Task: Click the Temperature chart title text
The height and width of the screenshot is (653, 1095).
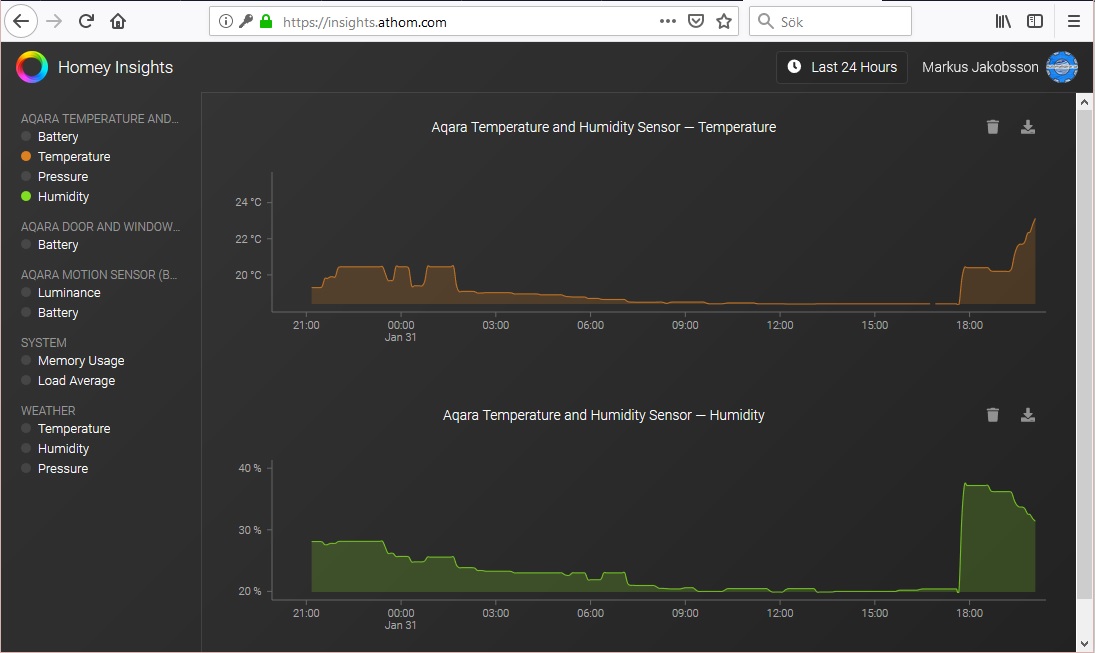Action: [x=603, y=127]
